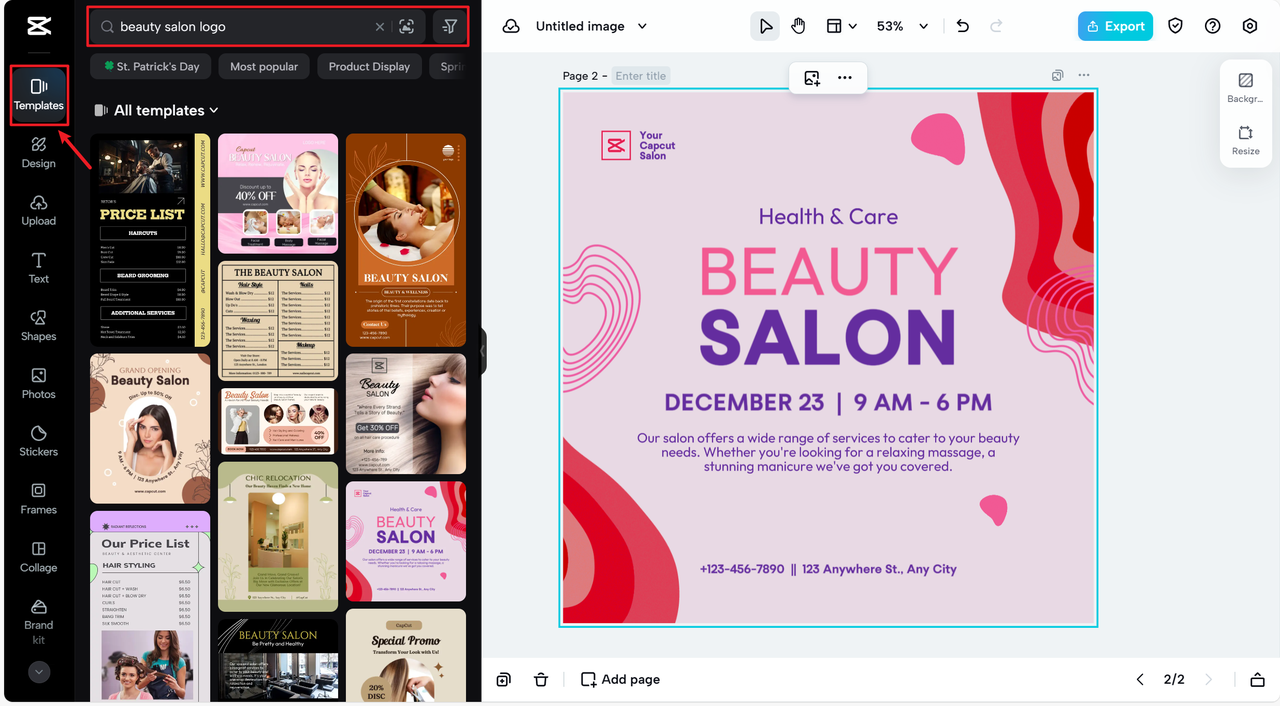Choose the Special Promo template
The image size is (1280, 706).
[x=406, y=655]
